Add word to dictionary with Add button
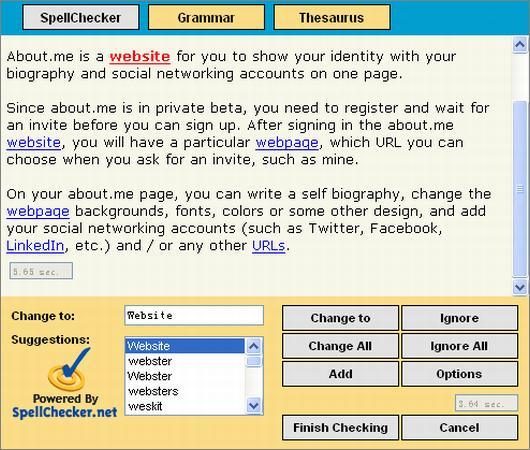 pyautogui.click(x=340, y=374)
